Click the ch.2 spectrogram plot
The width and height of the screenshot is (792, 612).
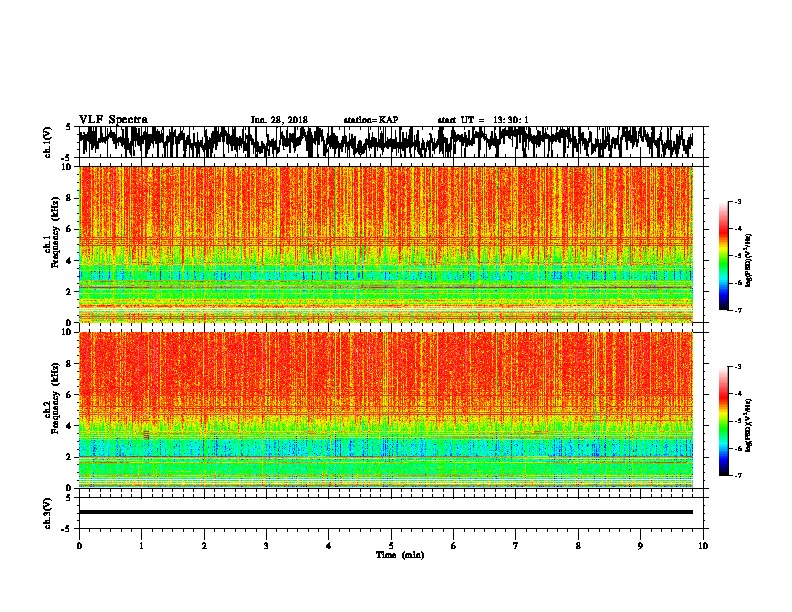click(386, 410)
